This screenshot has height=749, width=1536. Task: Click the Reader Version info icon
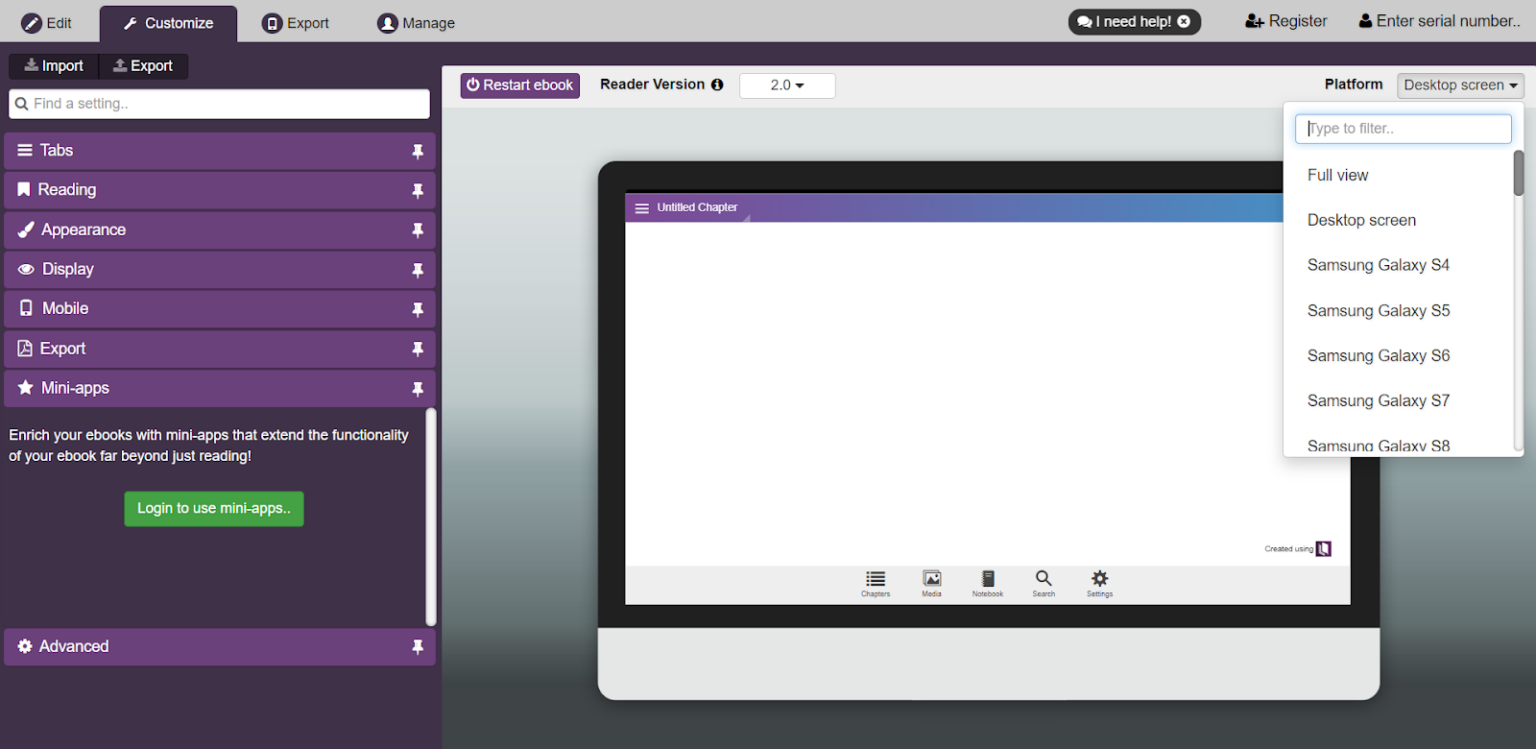click(x=719, y=84)
